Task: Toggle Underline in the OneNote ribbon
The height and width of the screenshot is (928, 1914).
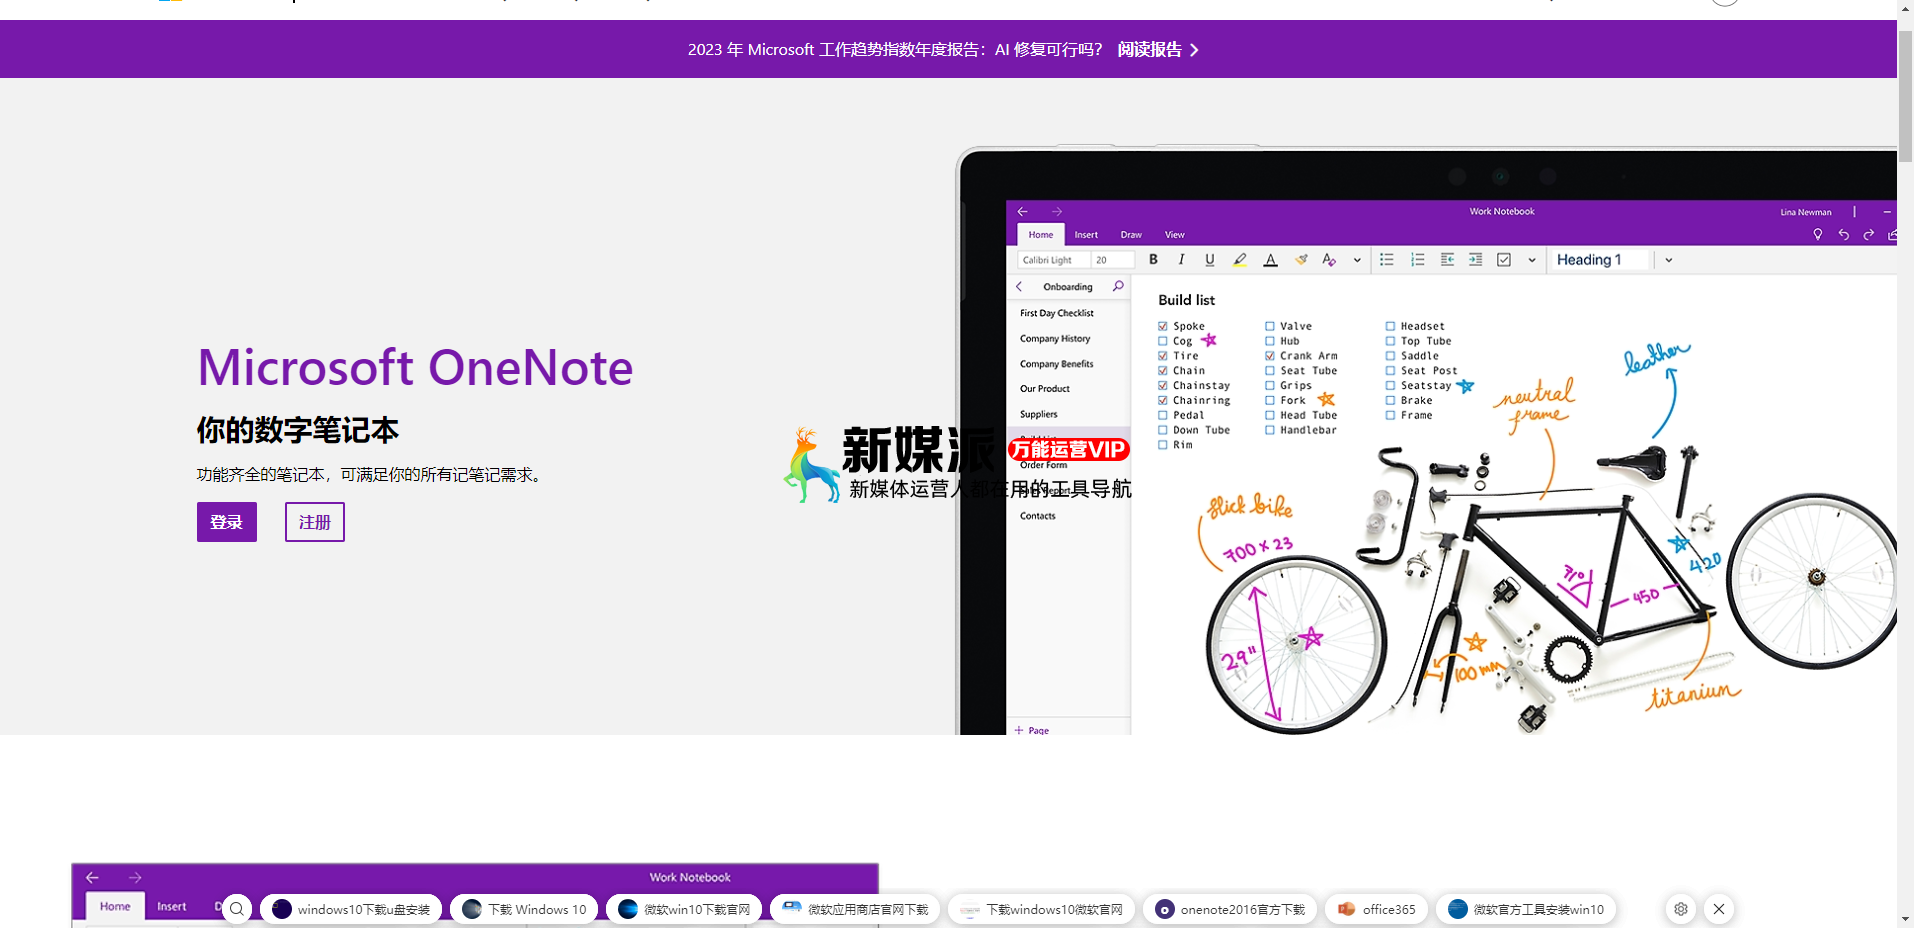Action: tap(1210, 259)
